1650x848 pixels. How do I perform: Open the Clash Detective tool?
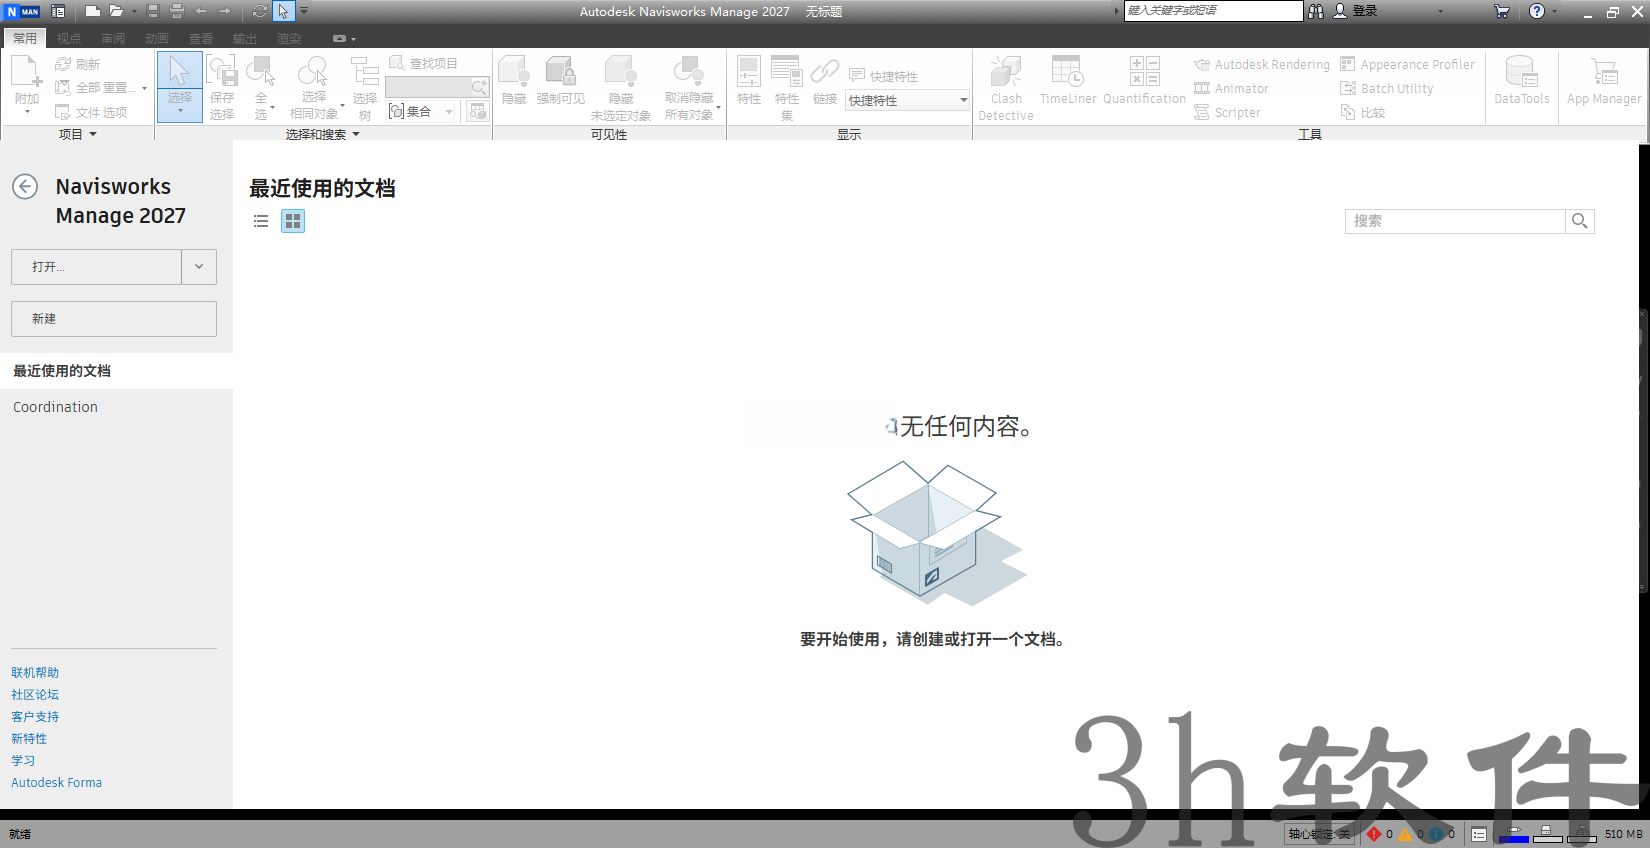point(1006,88)
